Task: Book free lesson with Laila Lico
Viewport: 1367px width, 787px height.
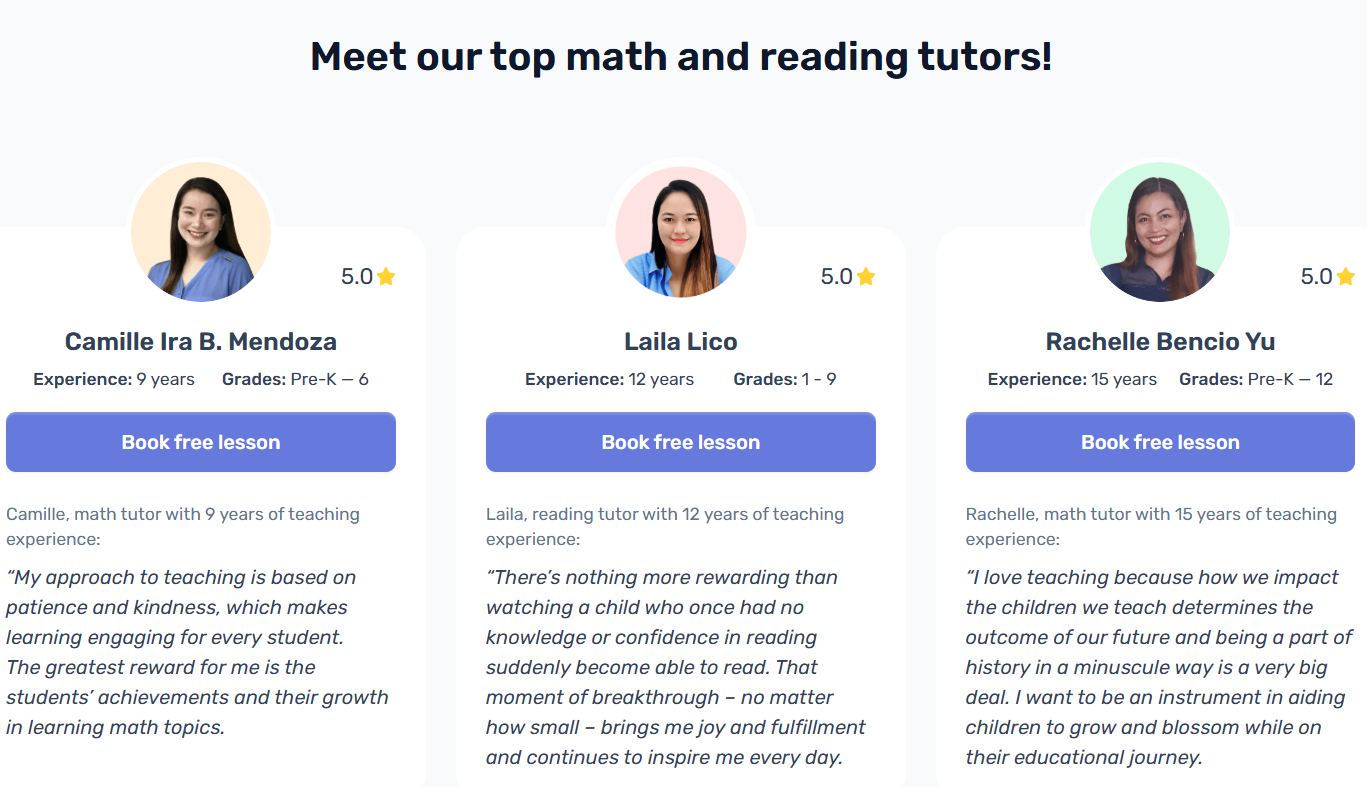Action: pyautogui.click(x=680, y=441)
